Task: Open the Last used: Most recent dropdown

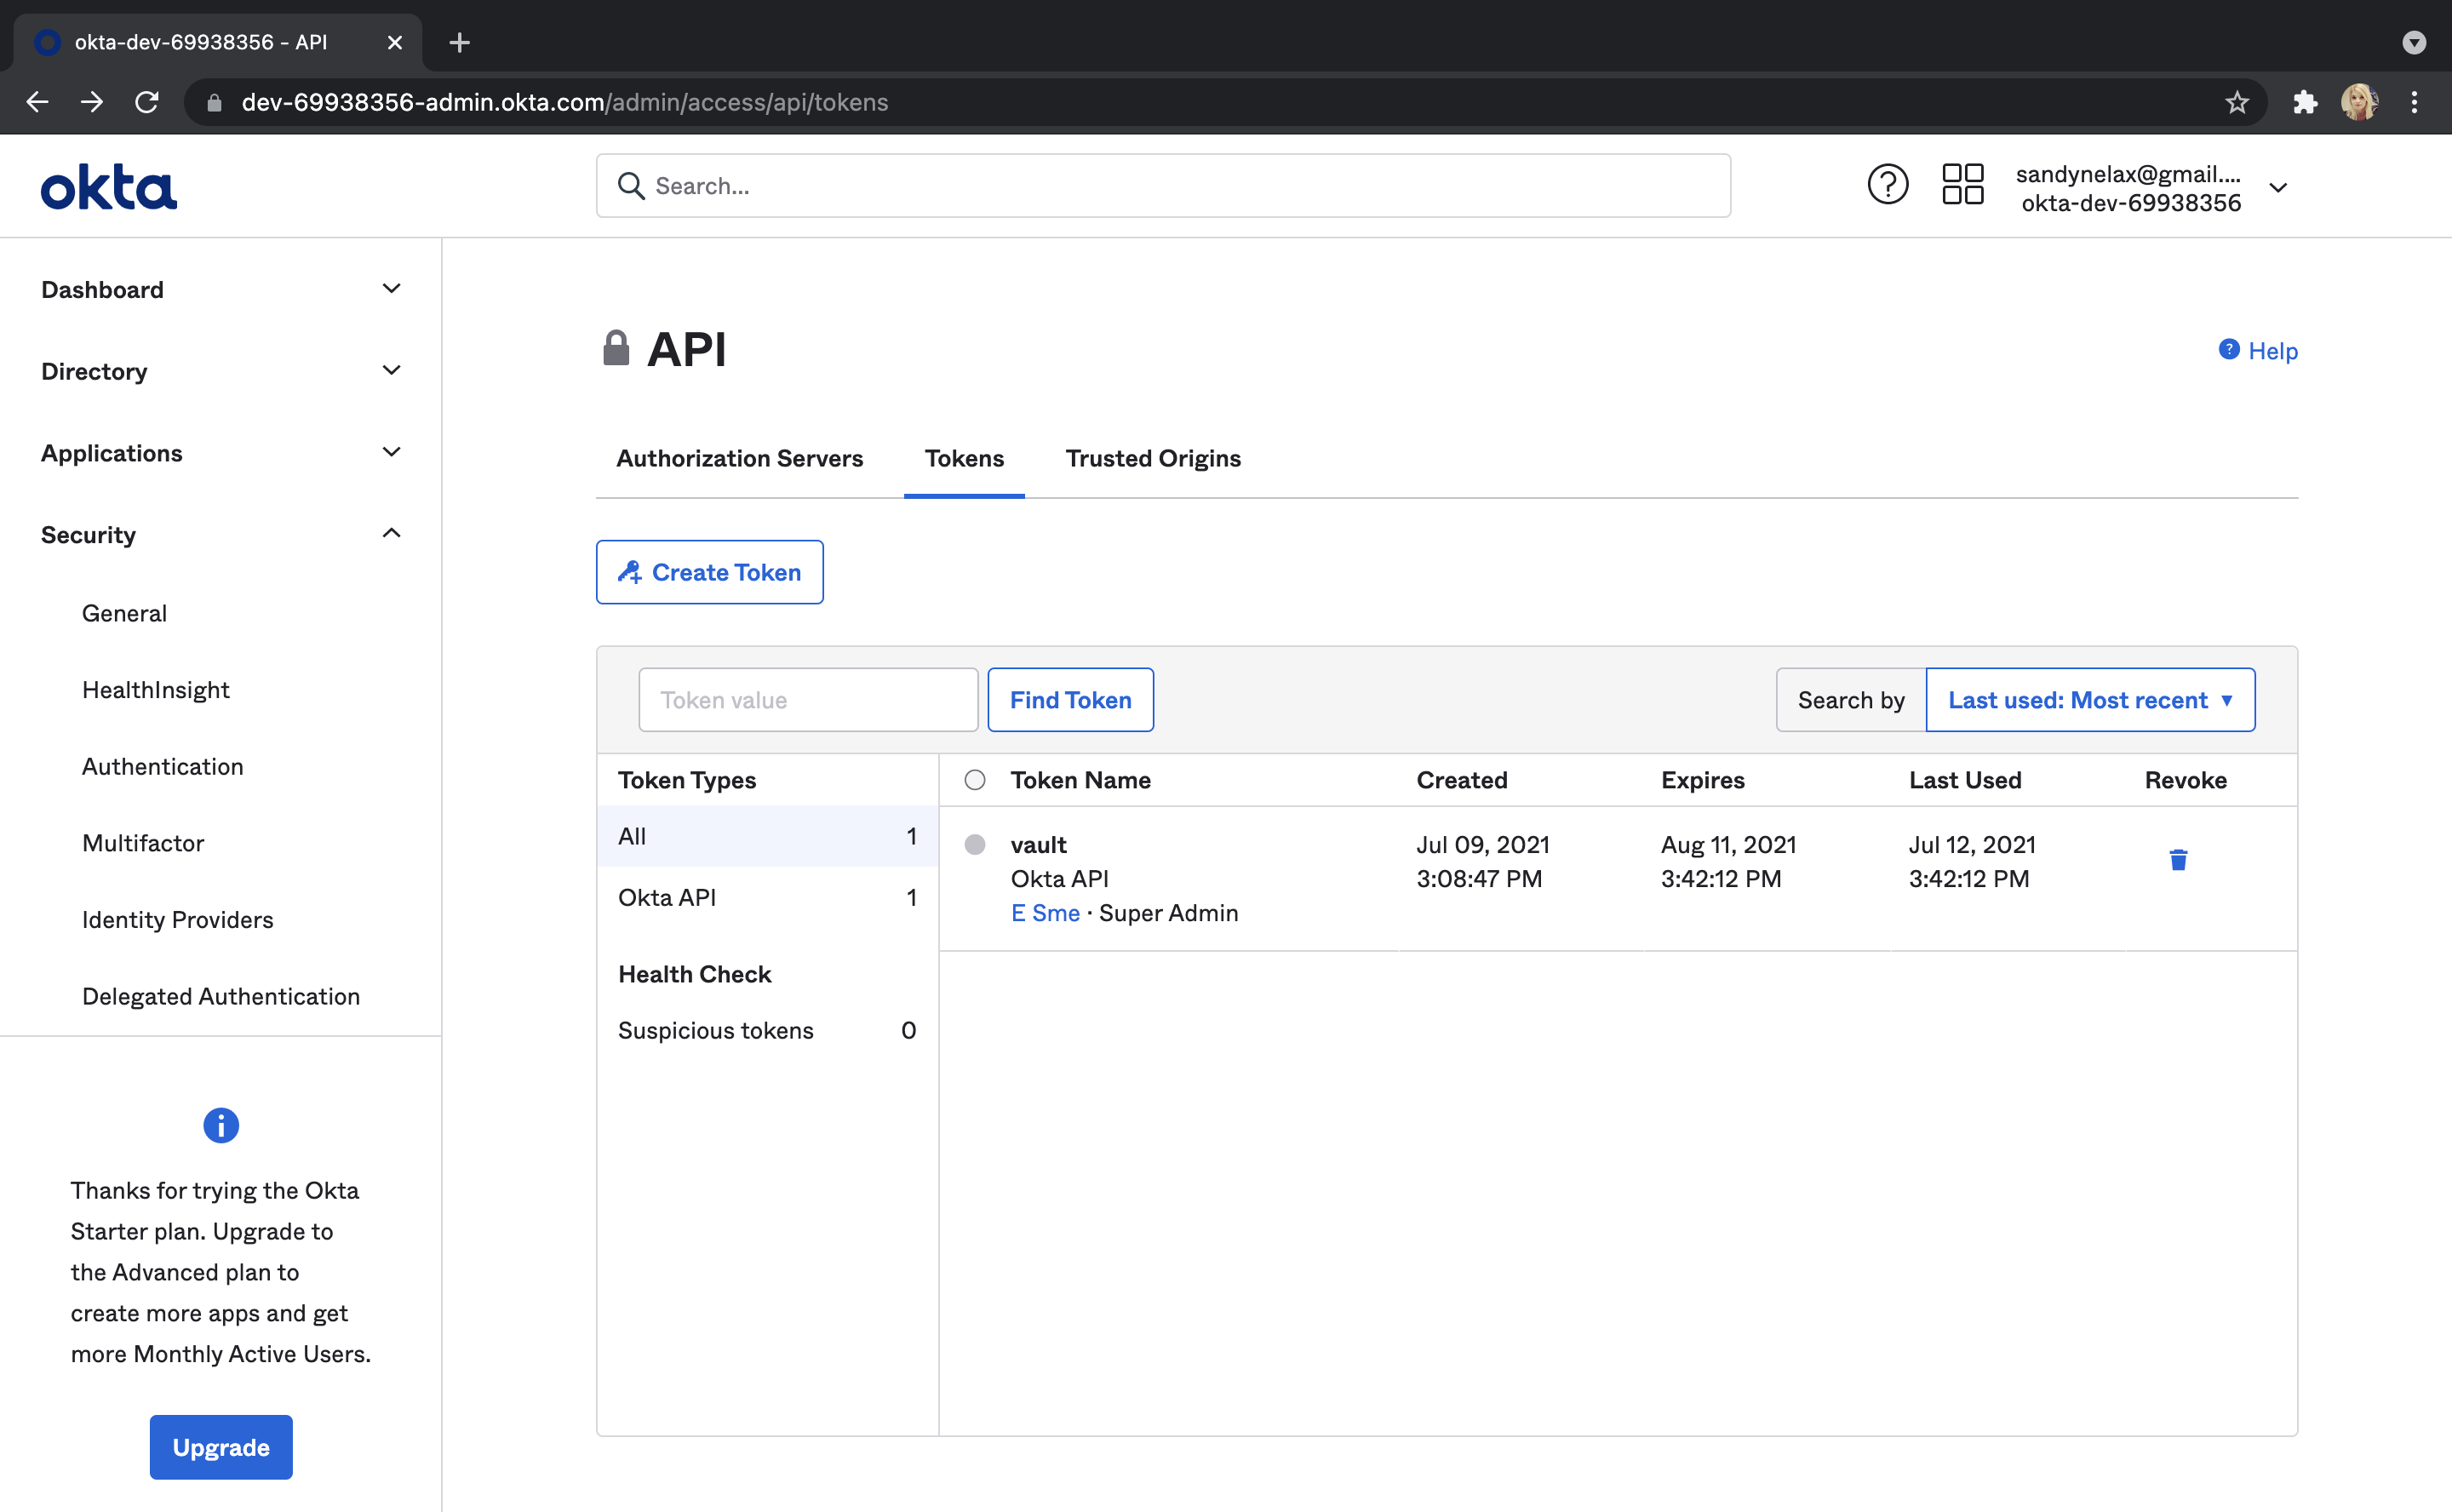Action: 2089,700
